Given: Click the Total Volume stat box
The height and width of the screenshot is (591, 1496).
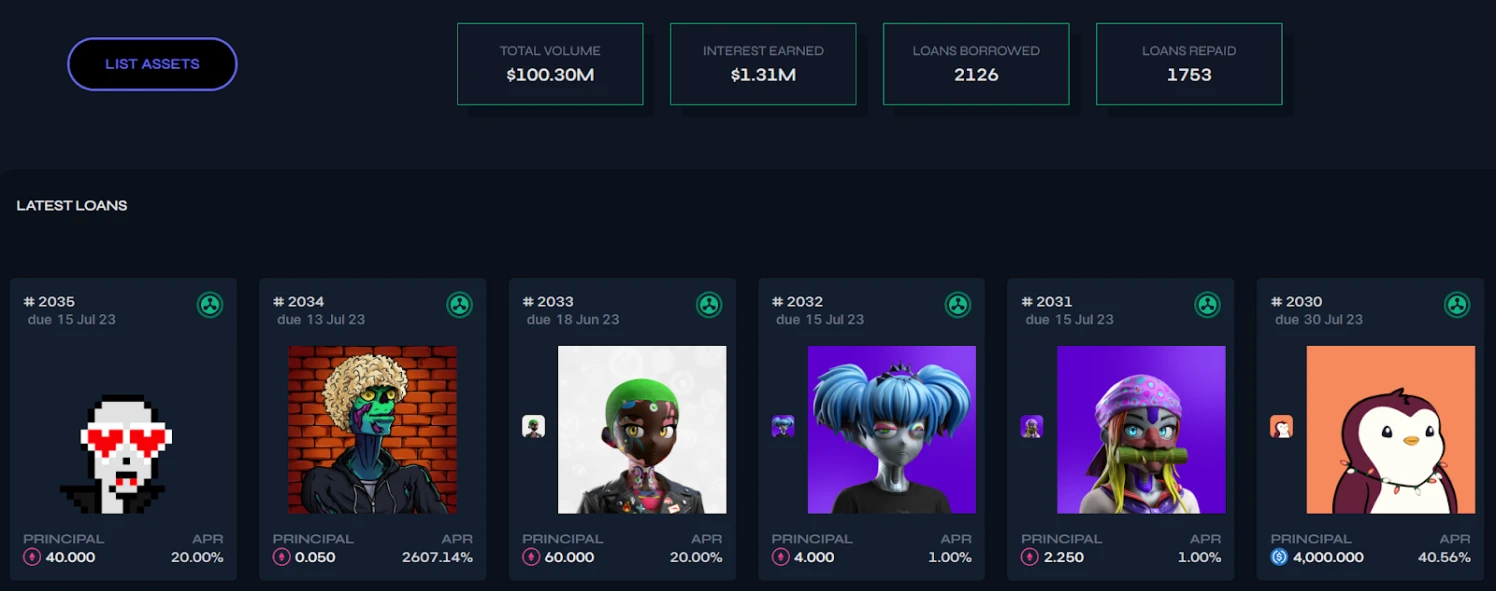Looking at the screenshot, I should [550, 64].
